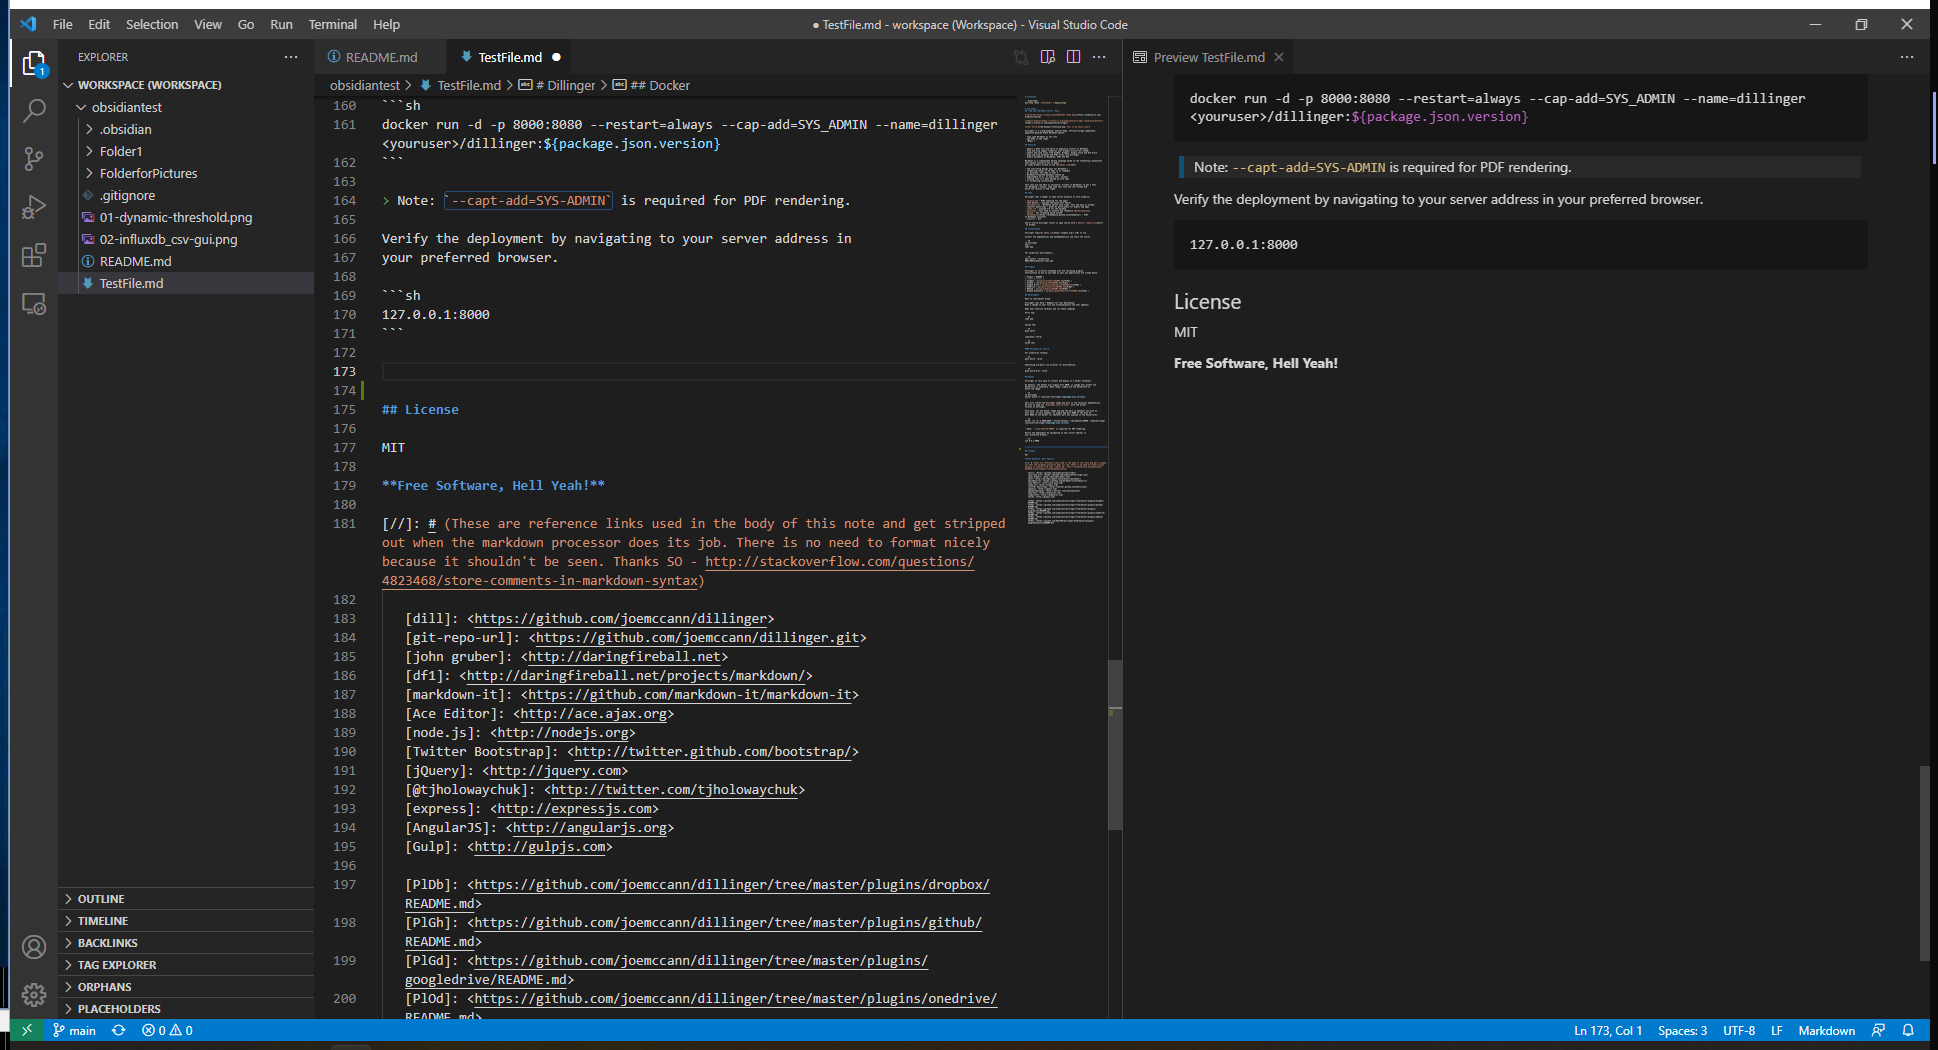Expand the PLACEHOLDERS panel
The image size is (1938, 1050).
pos(186,1009)
